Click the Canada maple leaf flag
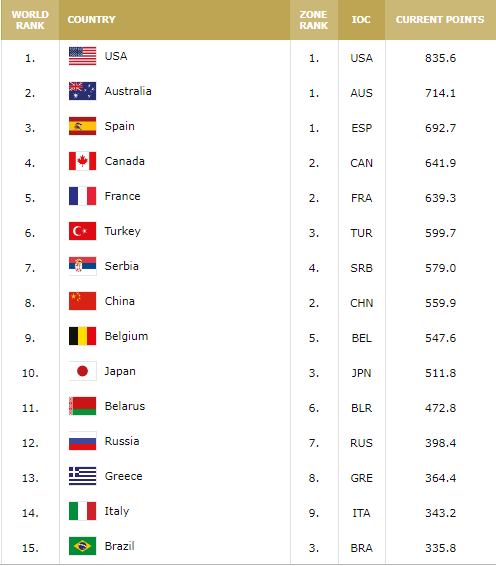This screenshot has height=566, width=496. click(x=82, y=161)
